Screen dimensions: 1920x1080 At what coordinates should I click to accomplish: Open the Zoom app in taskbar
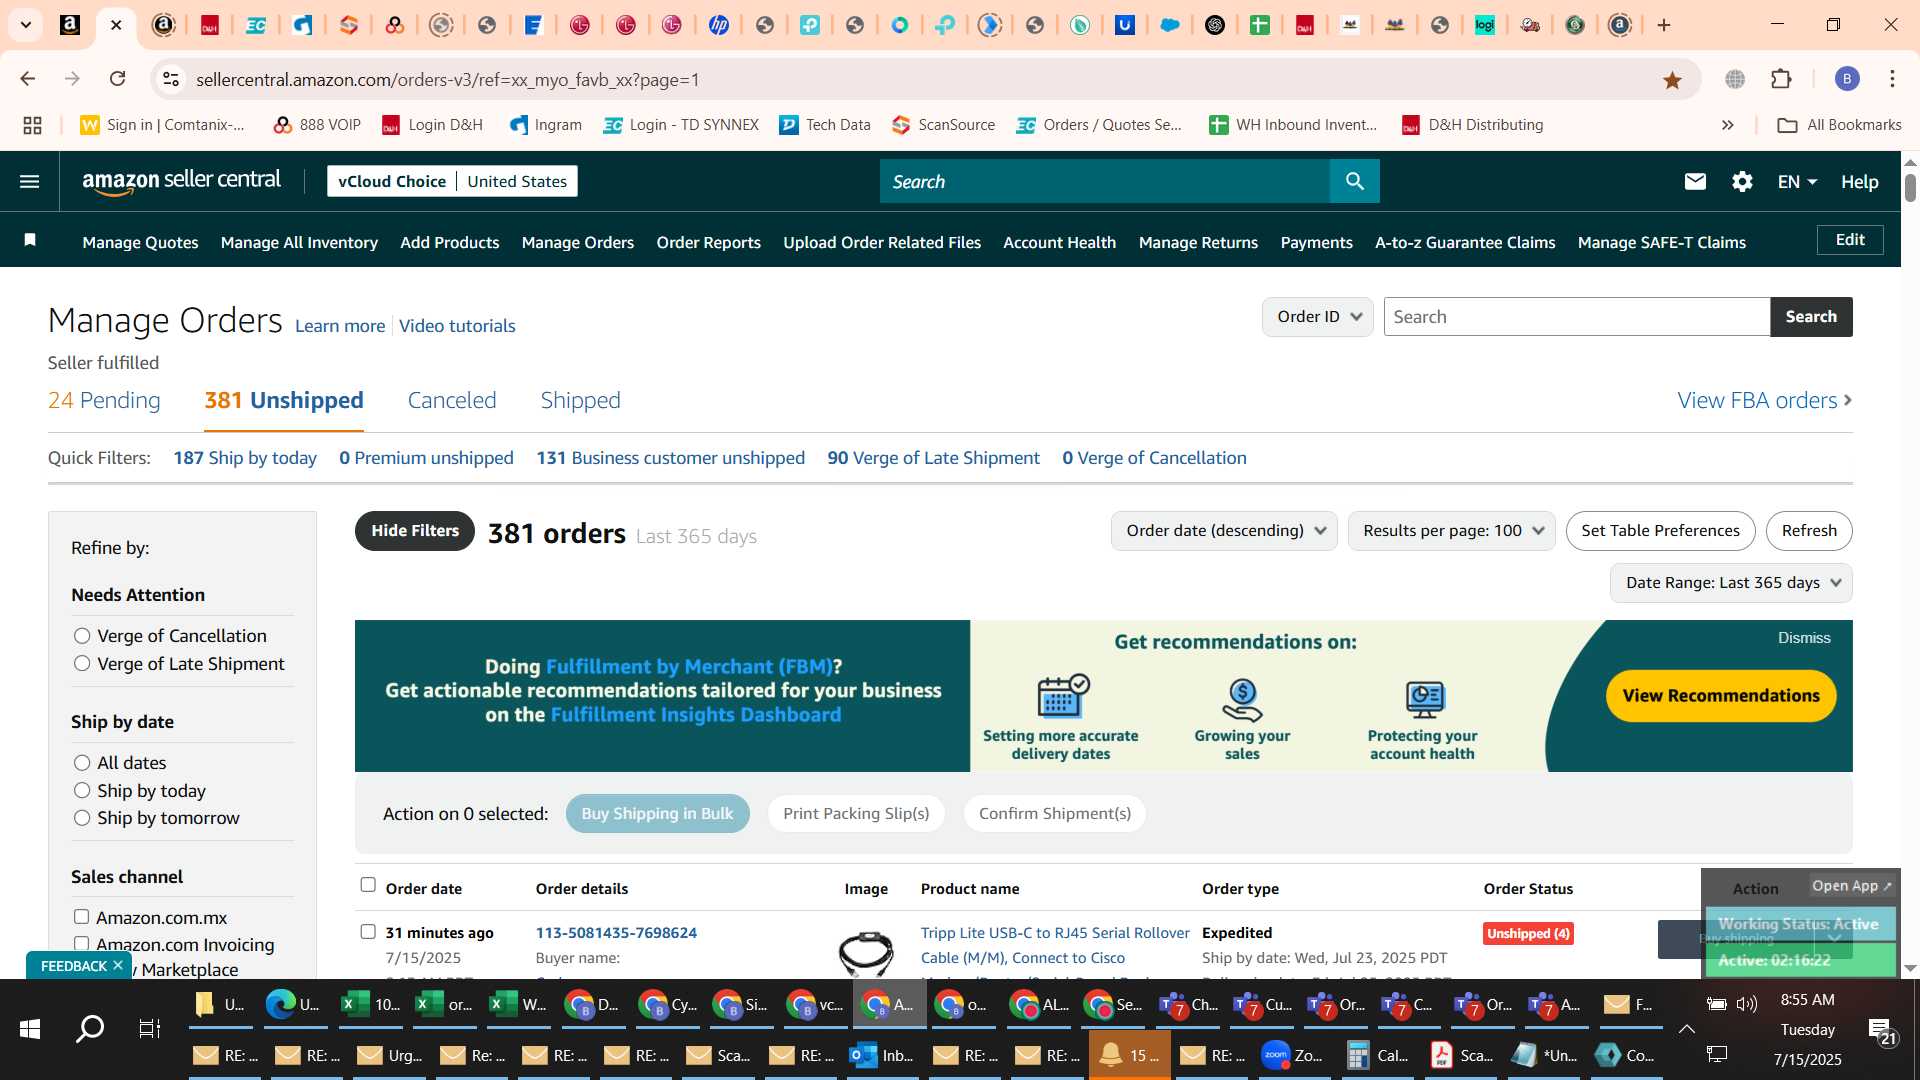[x=1293, y=1055]
